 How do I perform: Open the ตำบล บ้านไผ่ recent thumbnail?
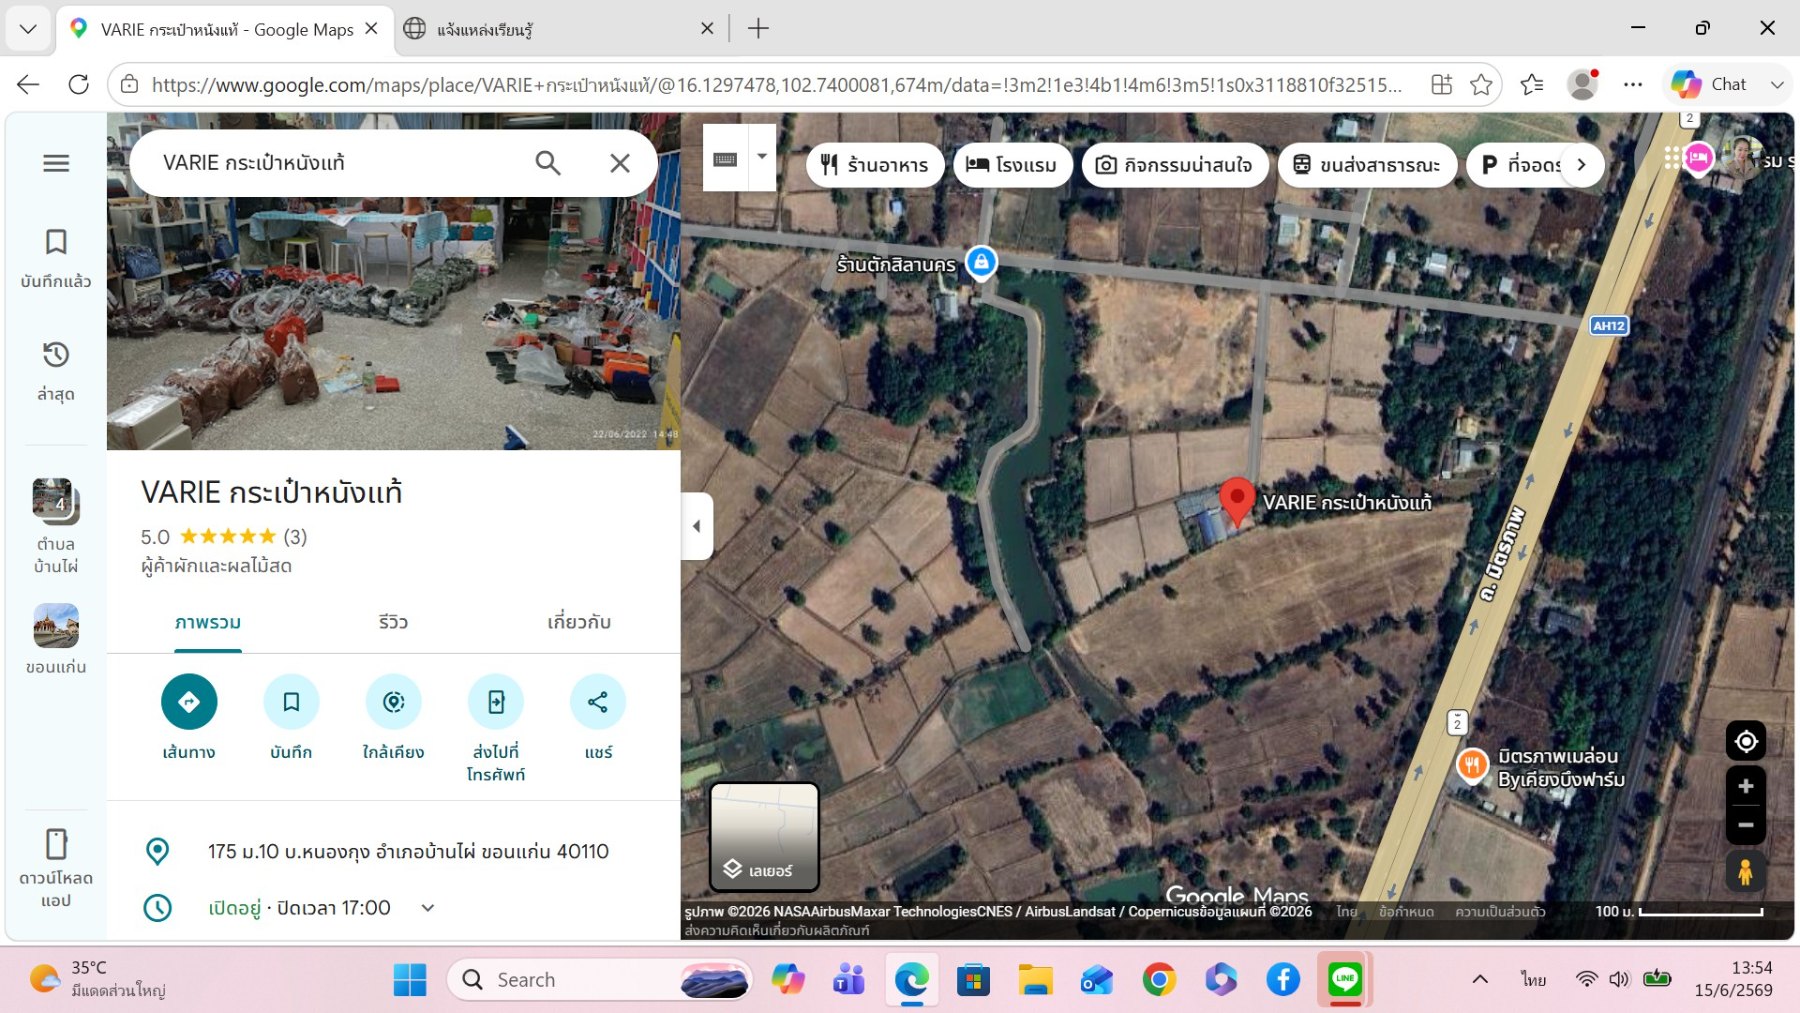coord(55,501)
